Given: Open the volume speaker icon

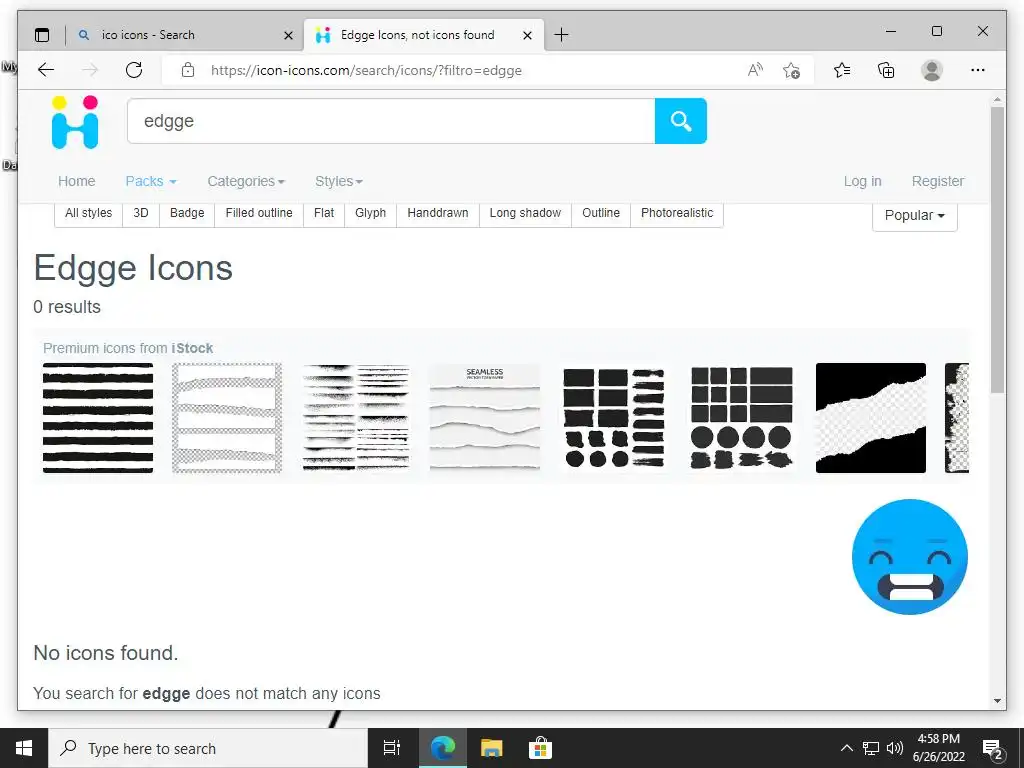Looking at the screenshot, I should pyautogui.click(x=895, y=748).
